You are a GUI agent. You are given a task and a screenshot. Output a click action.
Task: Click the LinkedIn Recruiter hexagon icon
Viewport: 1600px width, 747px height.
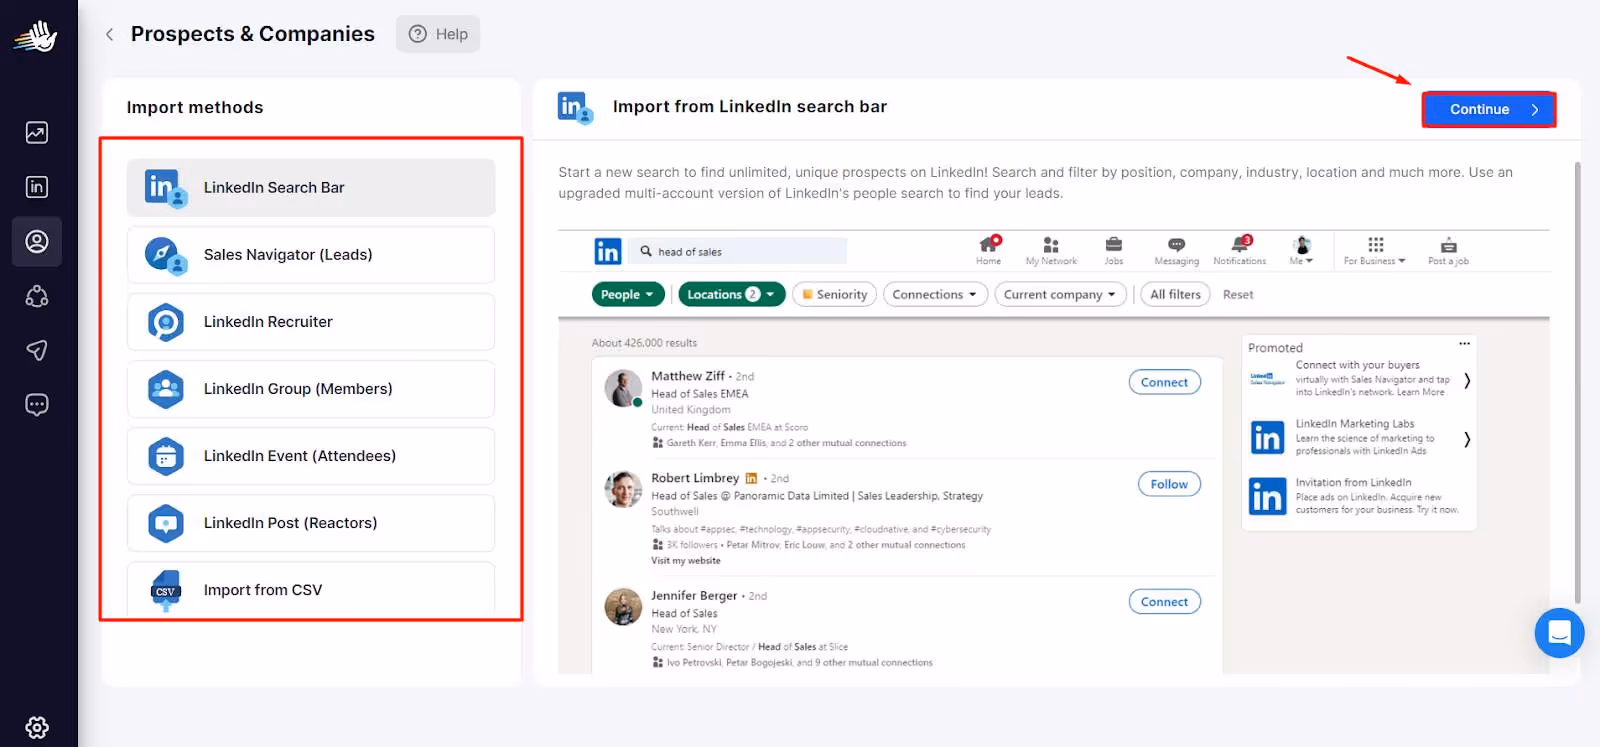[x=166, y=322]
